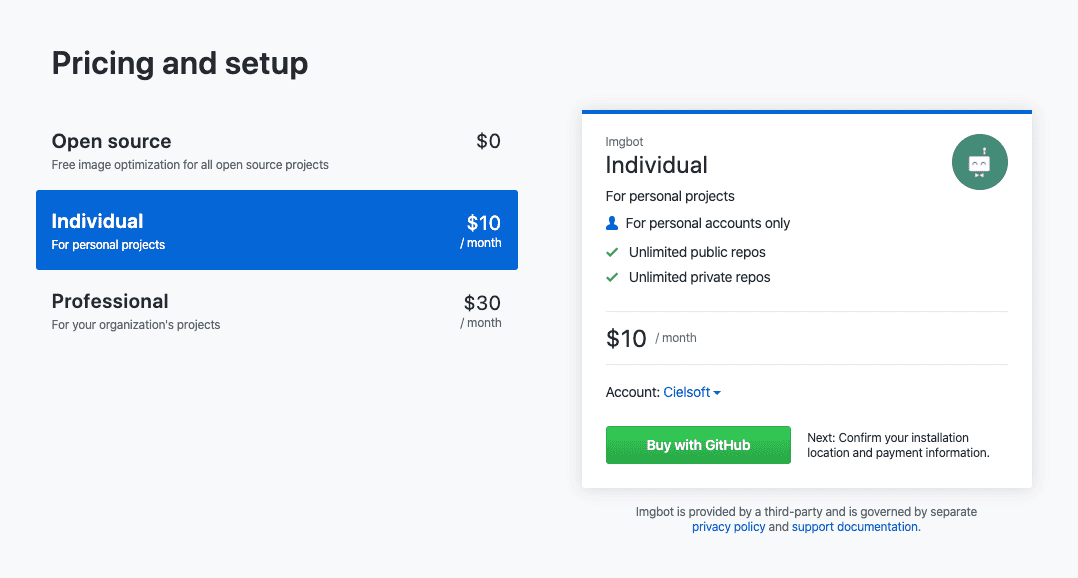Click the Unlimited private repos text

click(x=699, y=277)
